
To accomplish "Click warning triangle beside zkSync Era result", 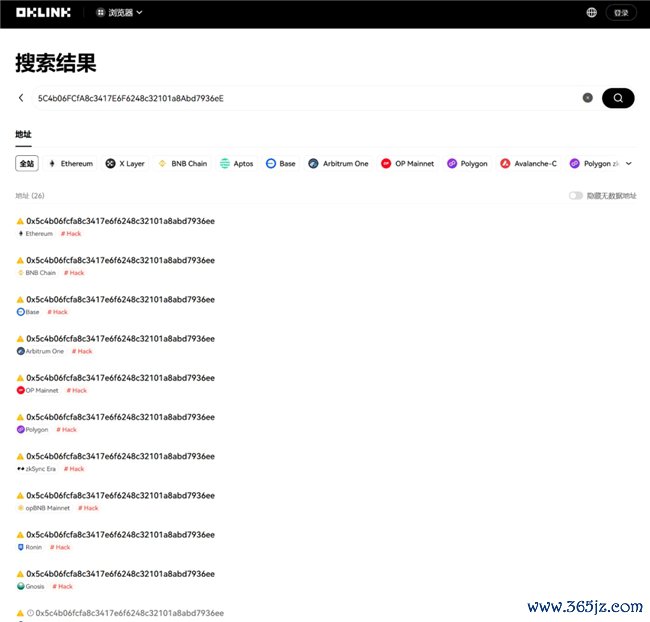I will (20, 457).
